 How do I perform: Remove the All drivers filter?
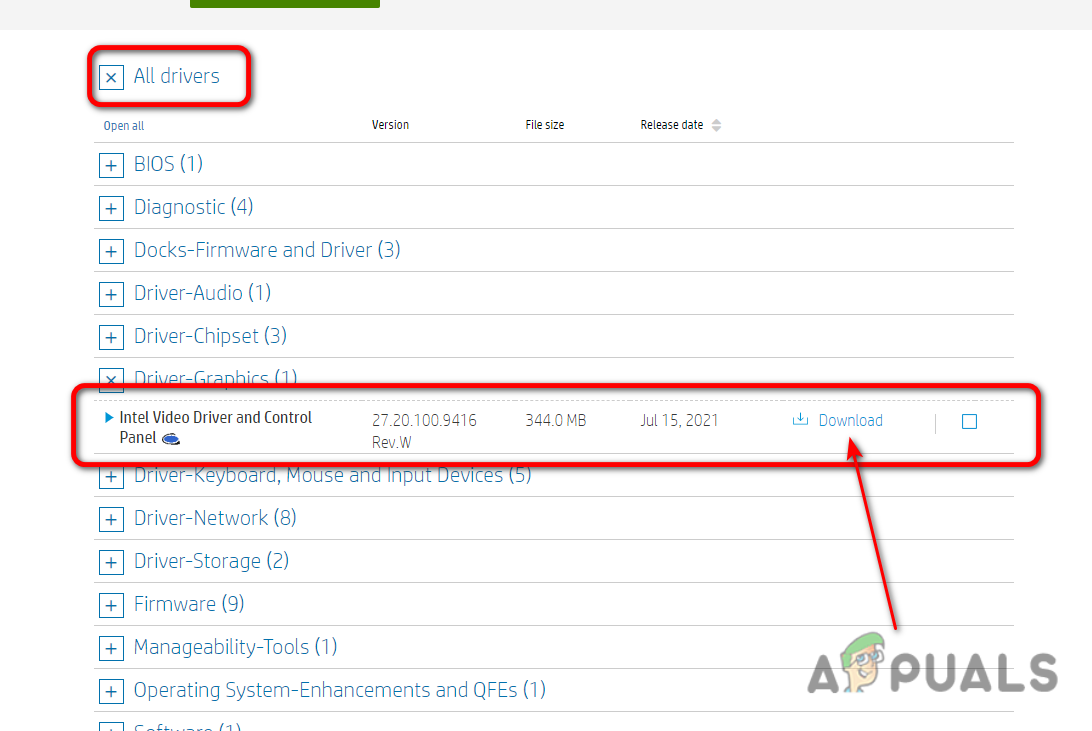click(x=111, y=76)
